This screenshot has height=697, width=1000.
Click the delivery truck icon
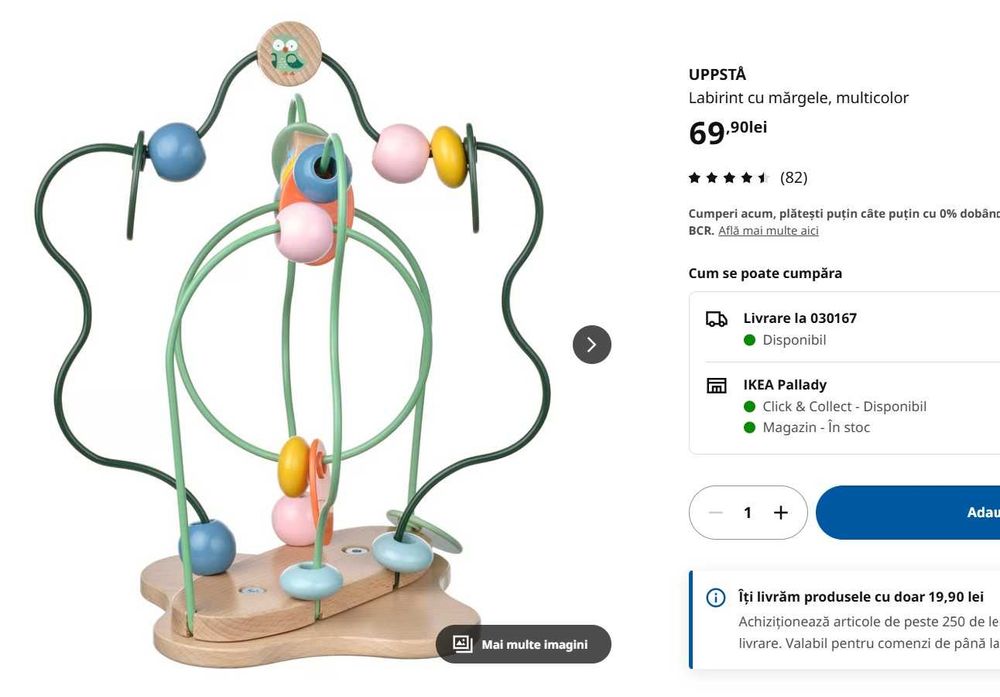(716, 319)
